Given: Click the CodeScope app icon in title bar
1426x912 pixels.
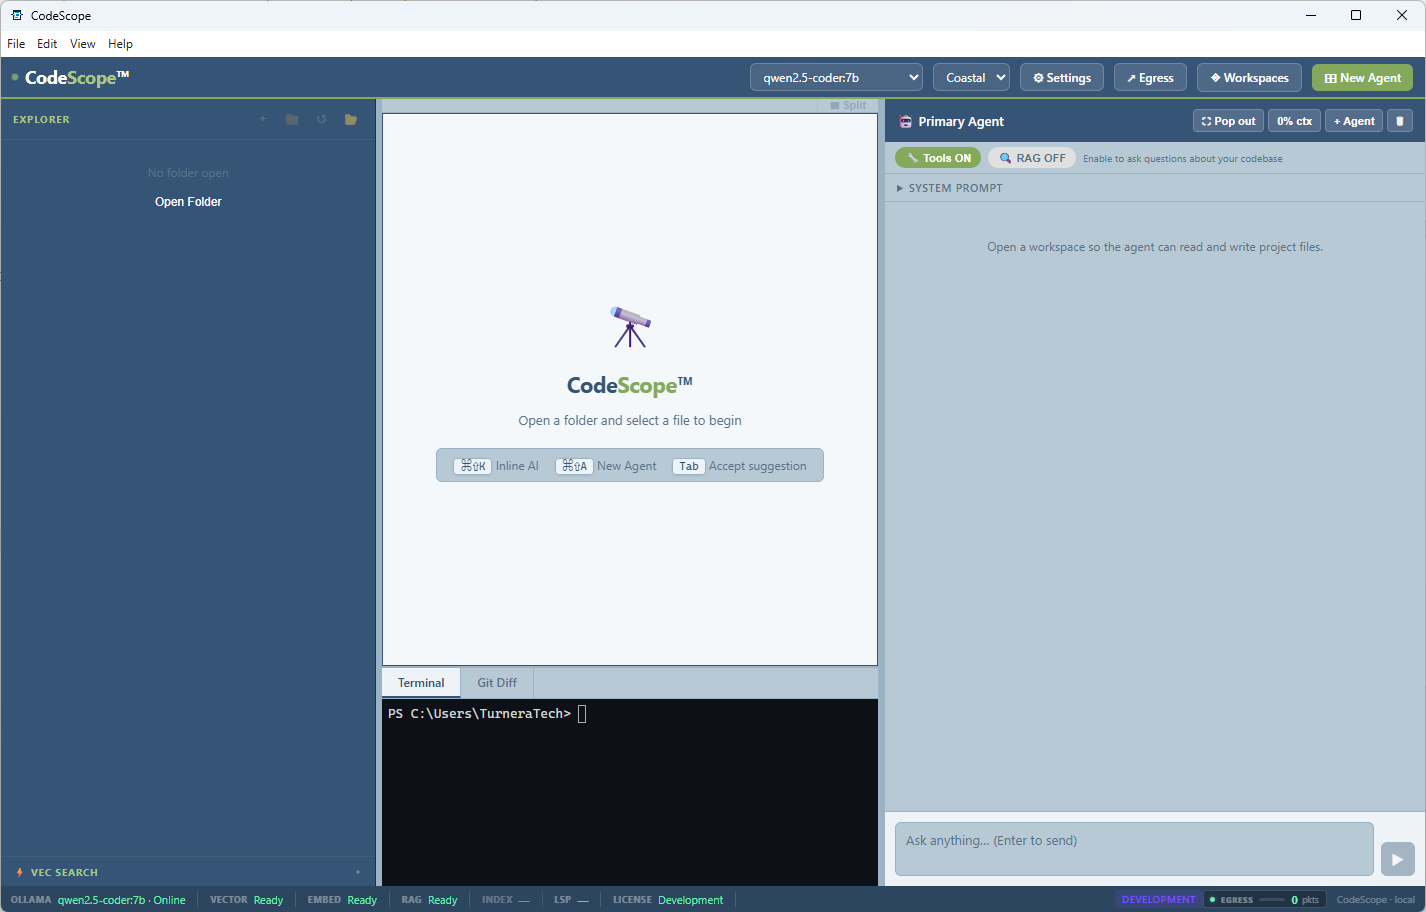Looking at the screenshot, I should click(17, 15).
